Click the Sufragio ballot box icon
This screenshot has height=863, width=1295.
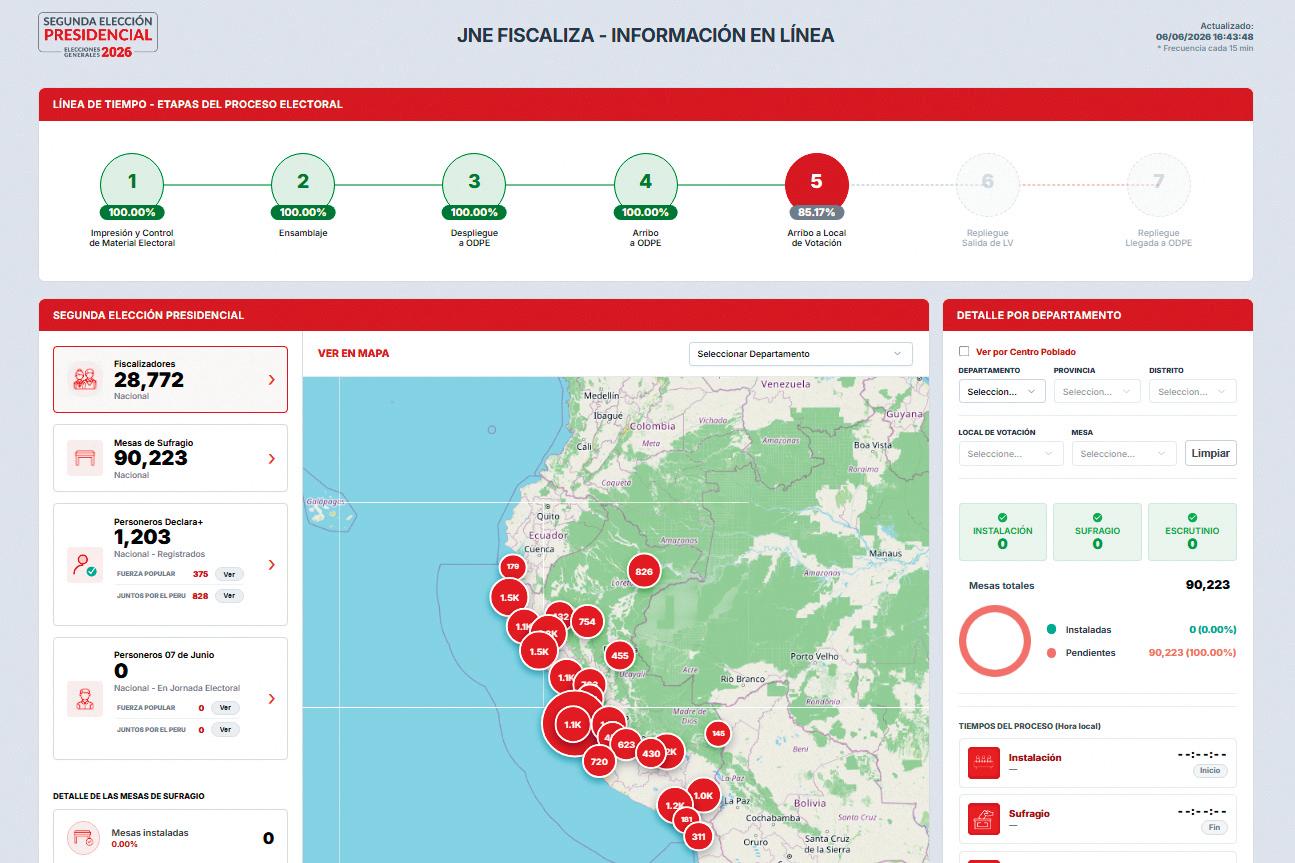[x=984, y=820]
